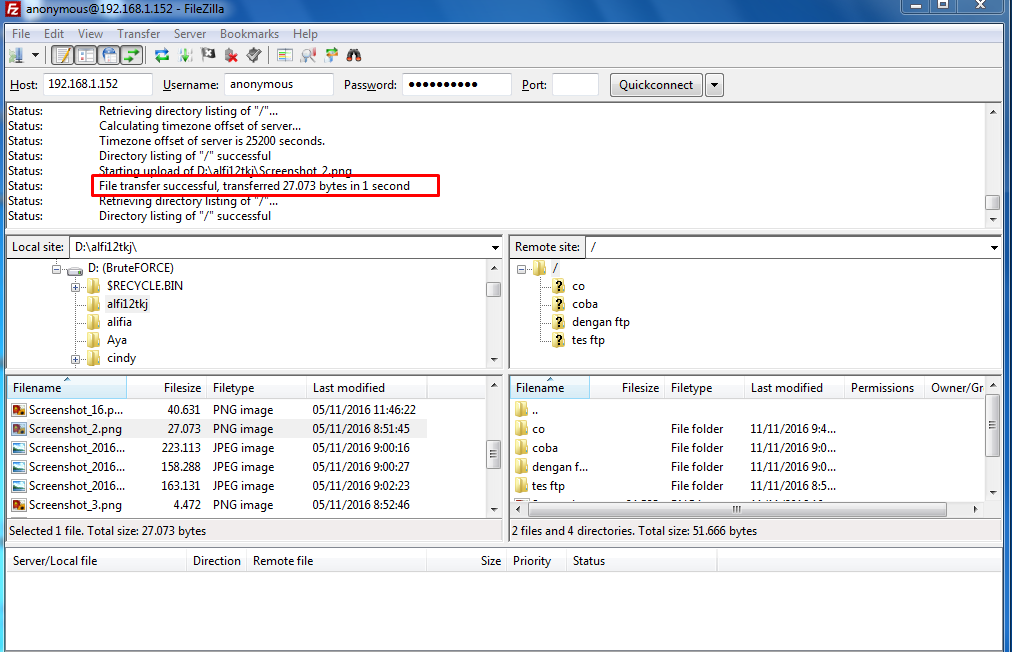Cancel the current operation
This screenshot has width=1012, height=652.
tap(208, 53)
